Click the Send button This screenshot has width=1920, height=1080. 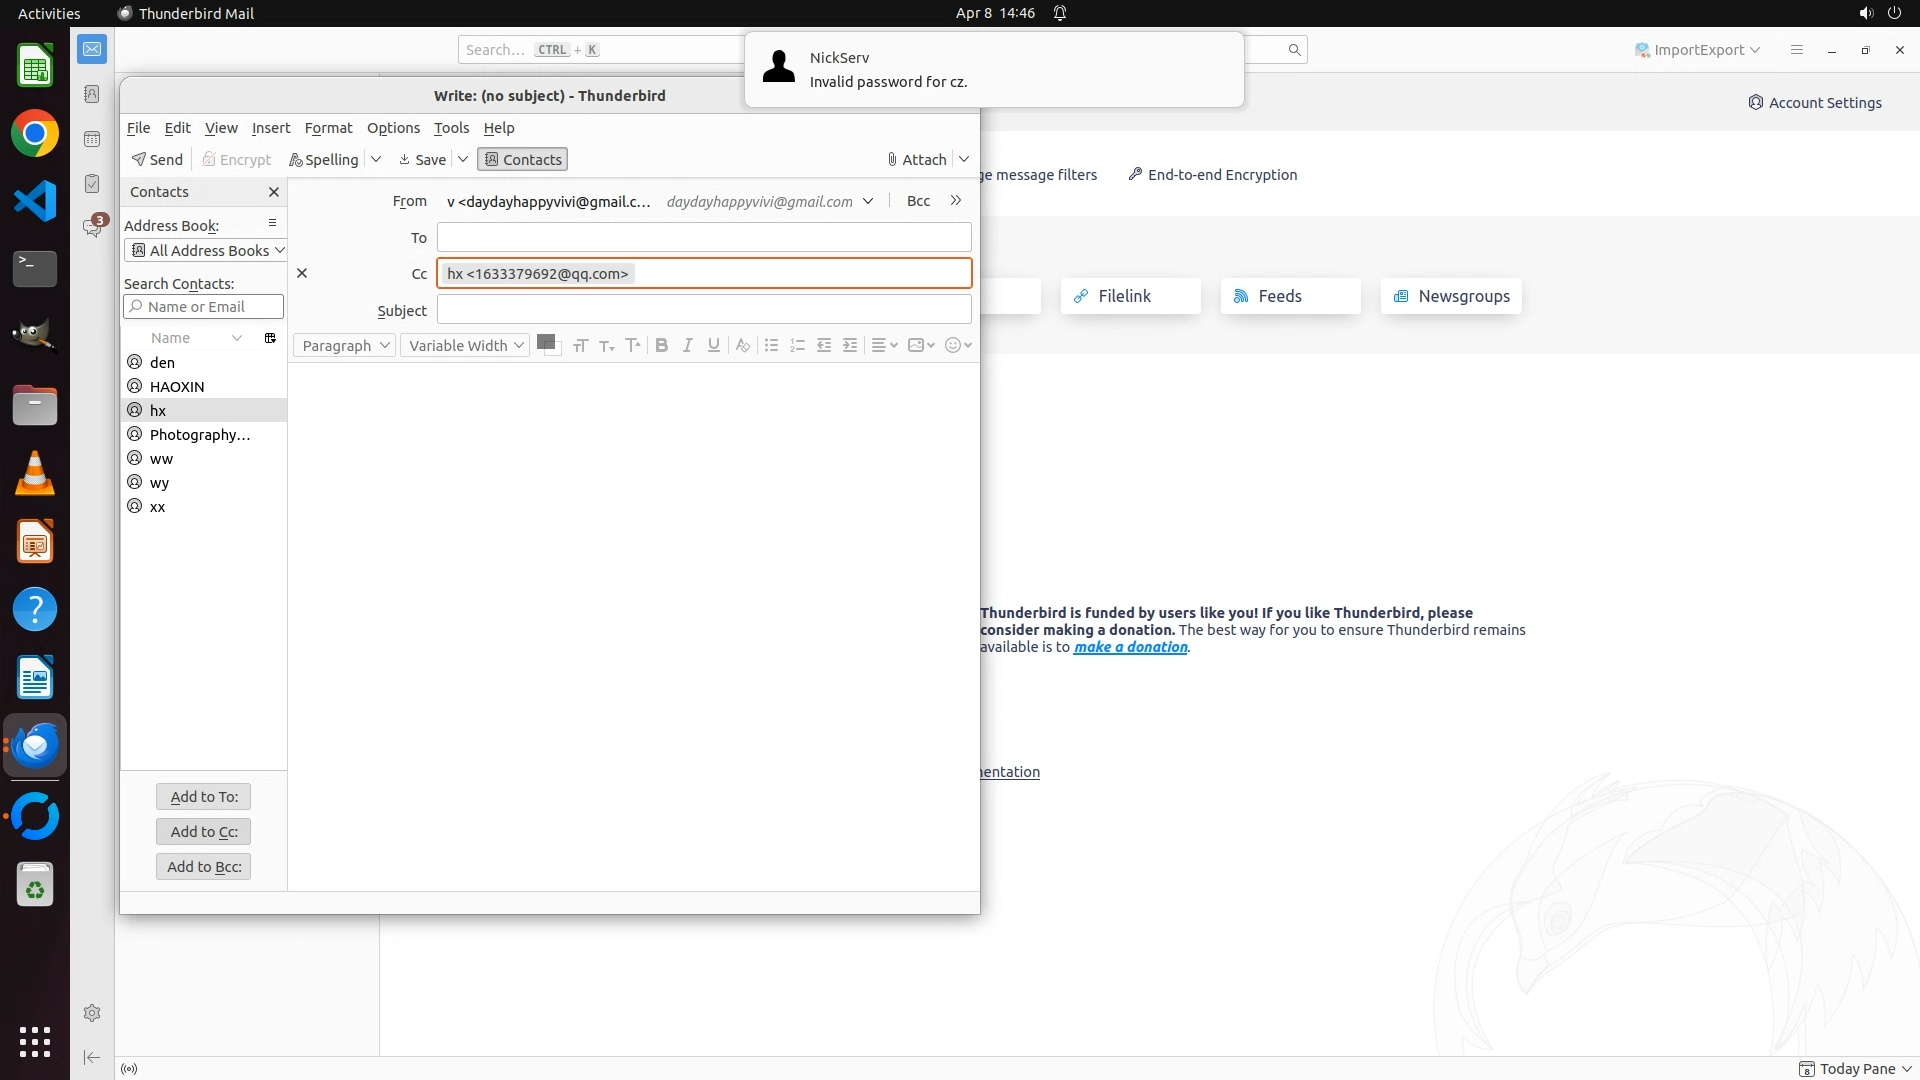coord(157,159)
